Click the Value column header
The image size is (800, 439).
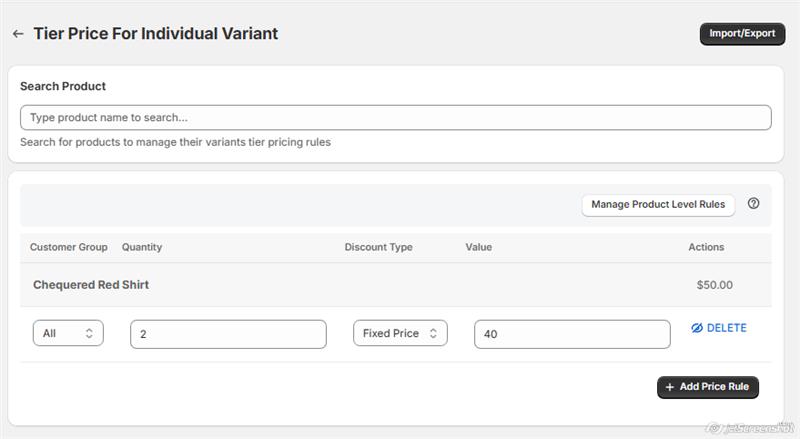(x=479, y=247)
